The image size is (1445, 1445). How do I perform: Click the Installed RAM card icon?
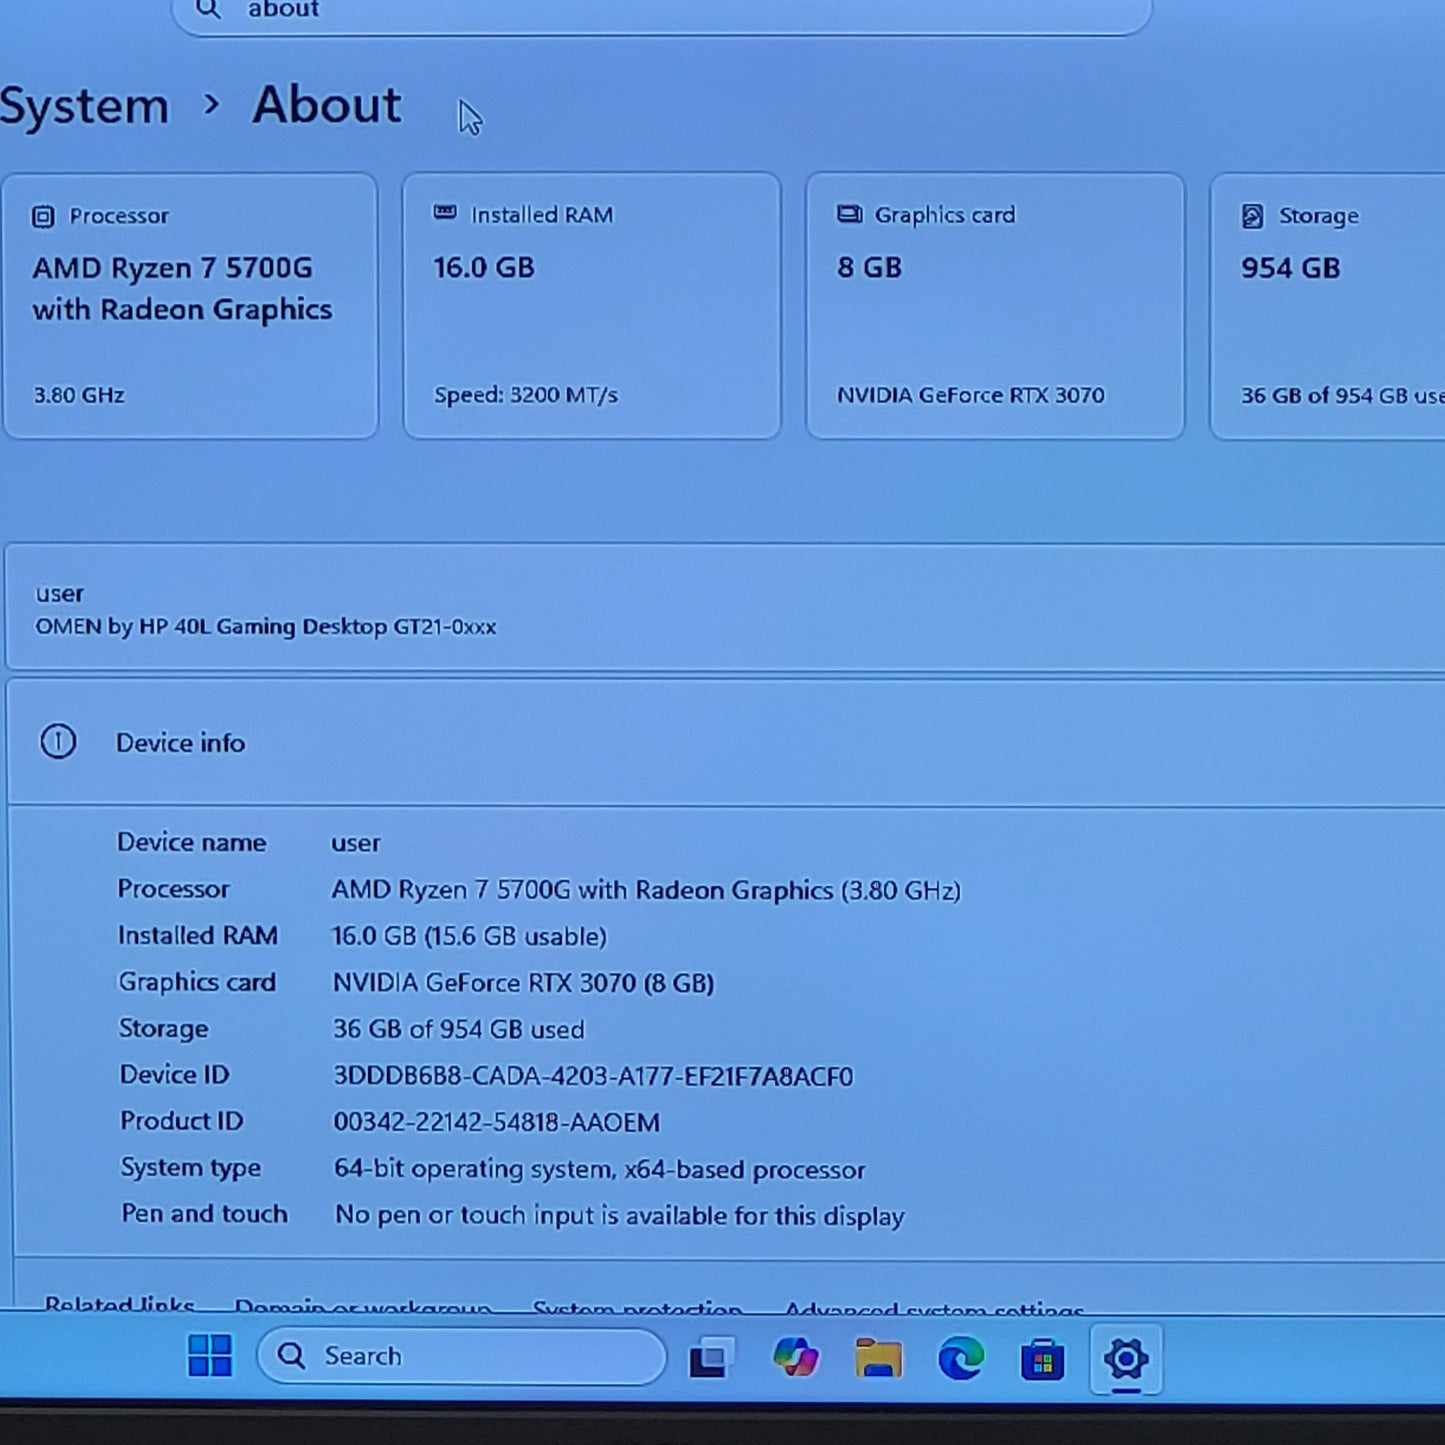445,213
